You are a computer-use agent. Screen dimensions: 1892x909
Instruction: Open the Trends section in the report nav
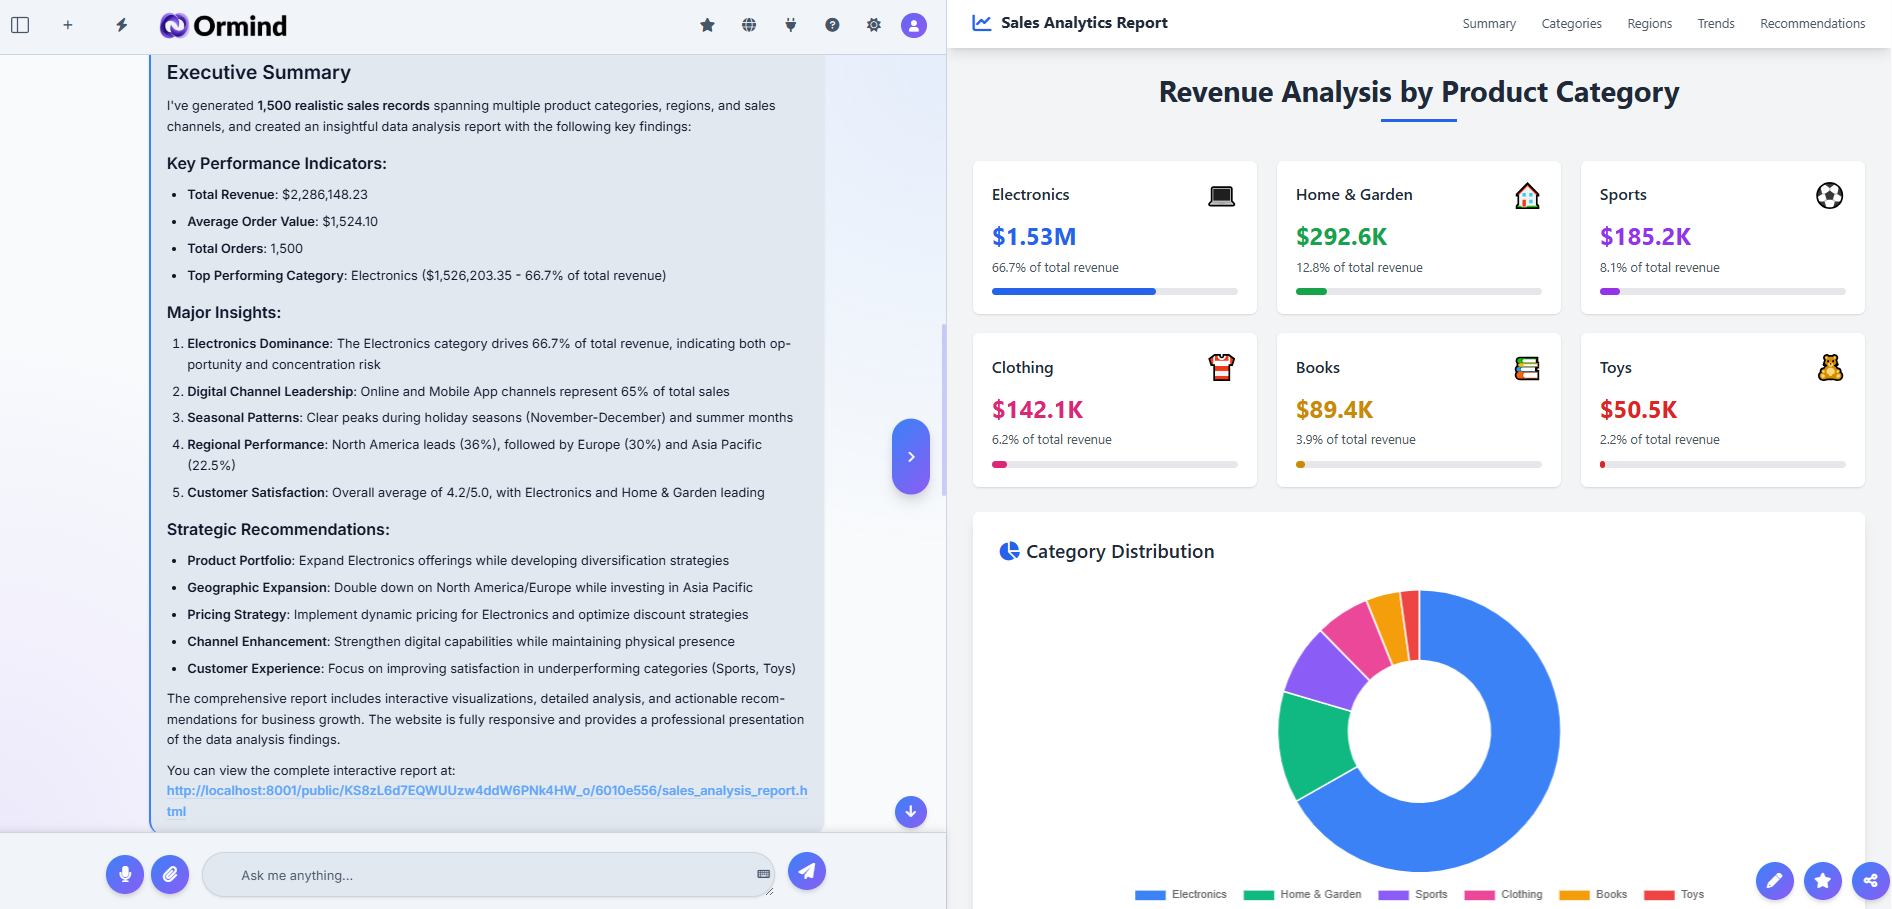tap(1715, 23)
